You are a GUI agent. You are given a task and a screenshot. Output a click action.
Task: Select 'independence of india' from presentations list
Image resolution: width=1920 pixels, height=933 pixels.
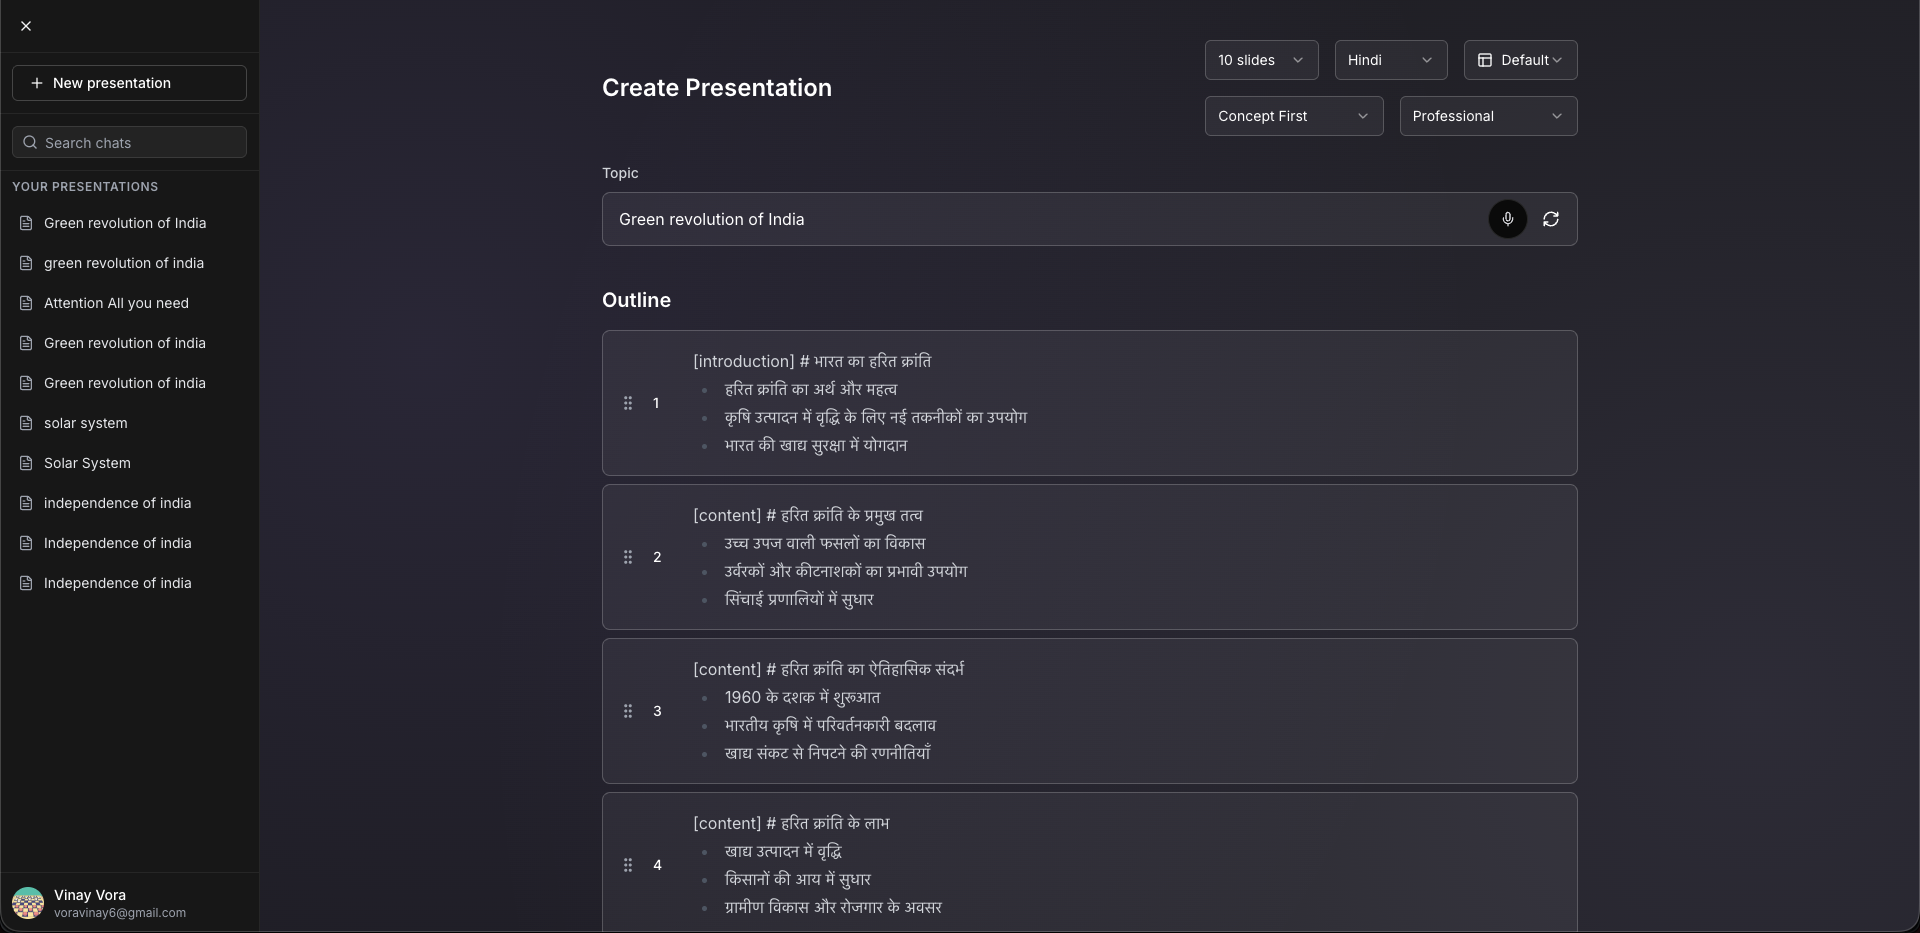(x=117, y=503)
